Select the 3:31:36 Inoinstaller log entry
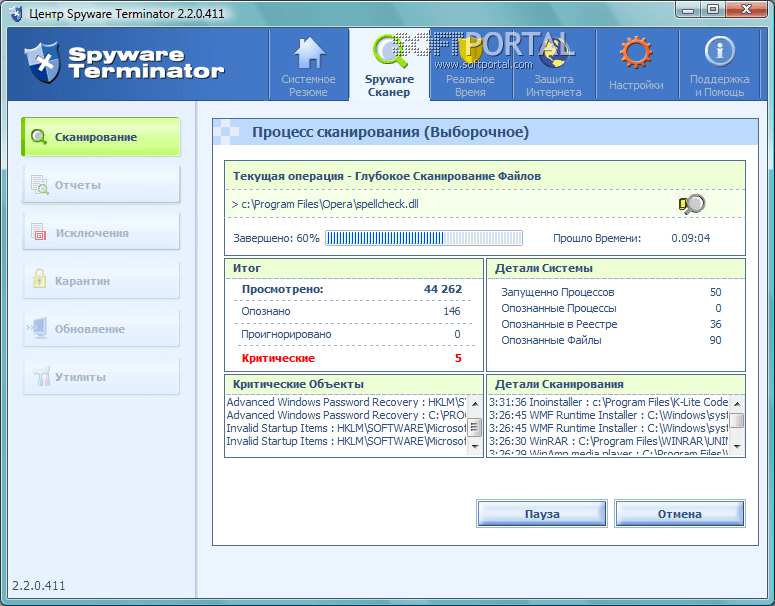 click(x=608, y=402)
